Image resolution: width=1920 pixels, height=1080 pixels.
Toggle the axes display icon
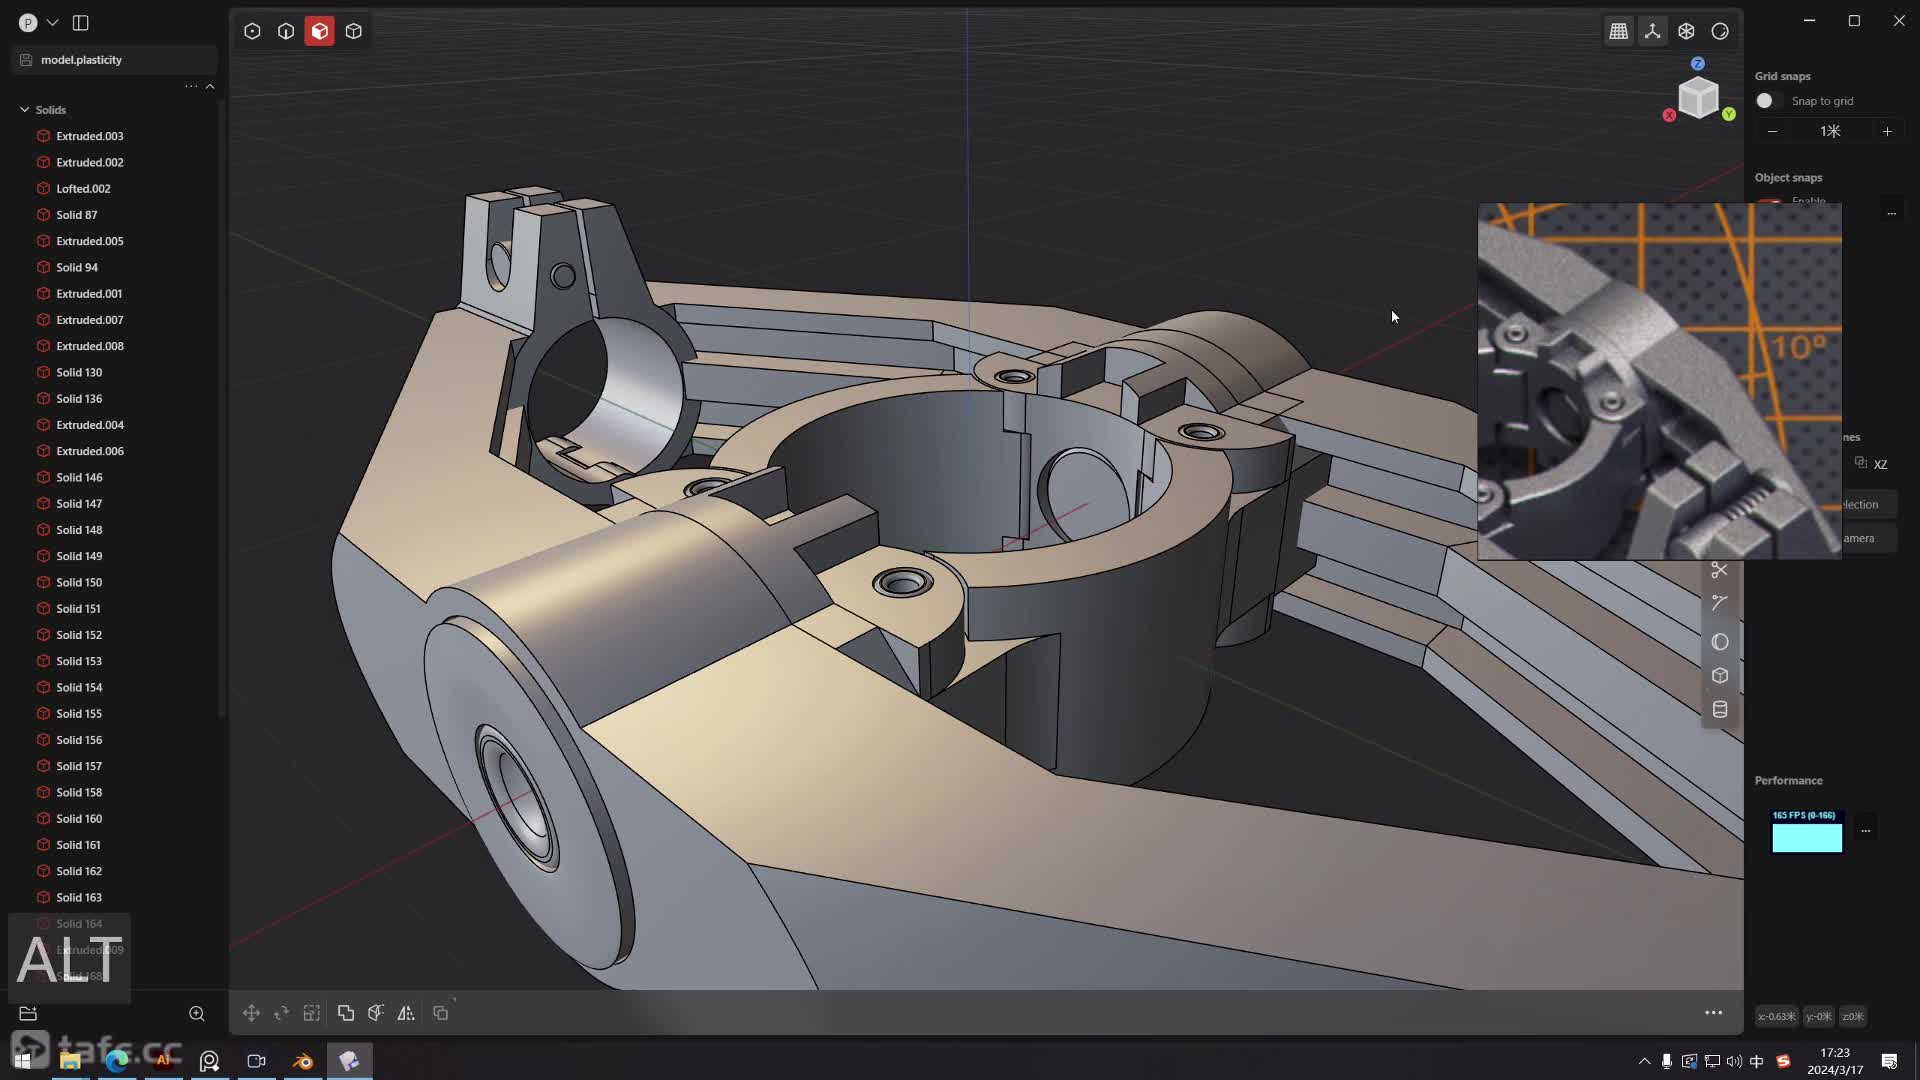point(1653,31)
